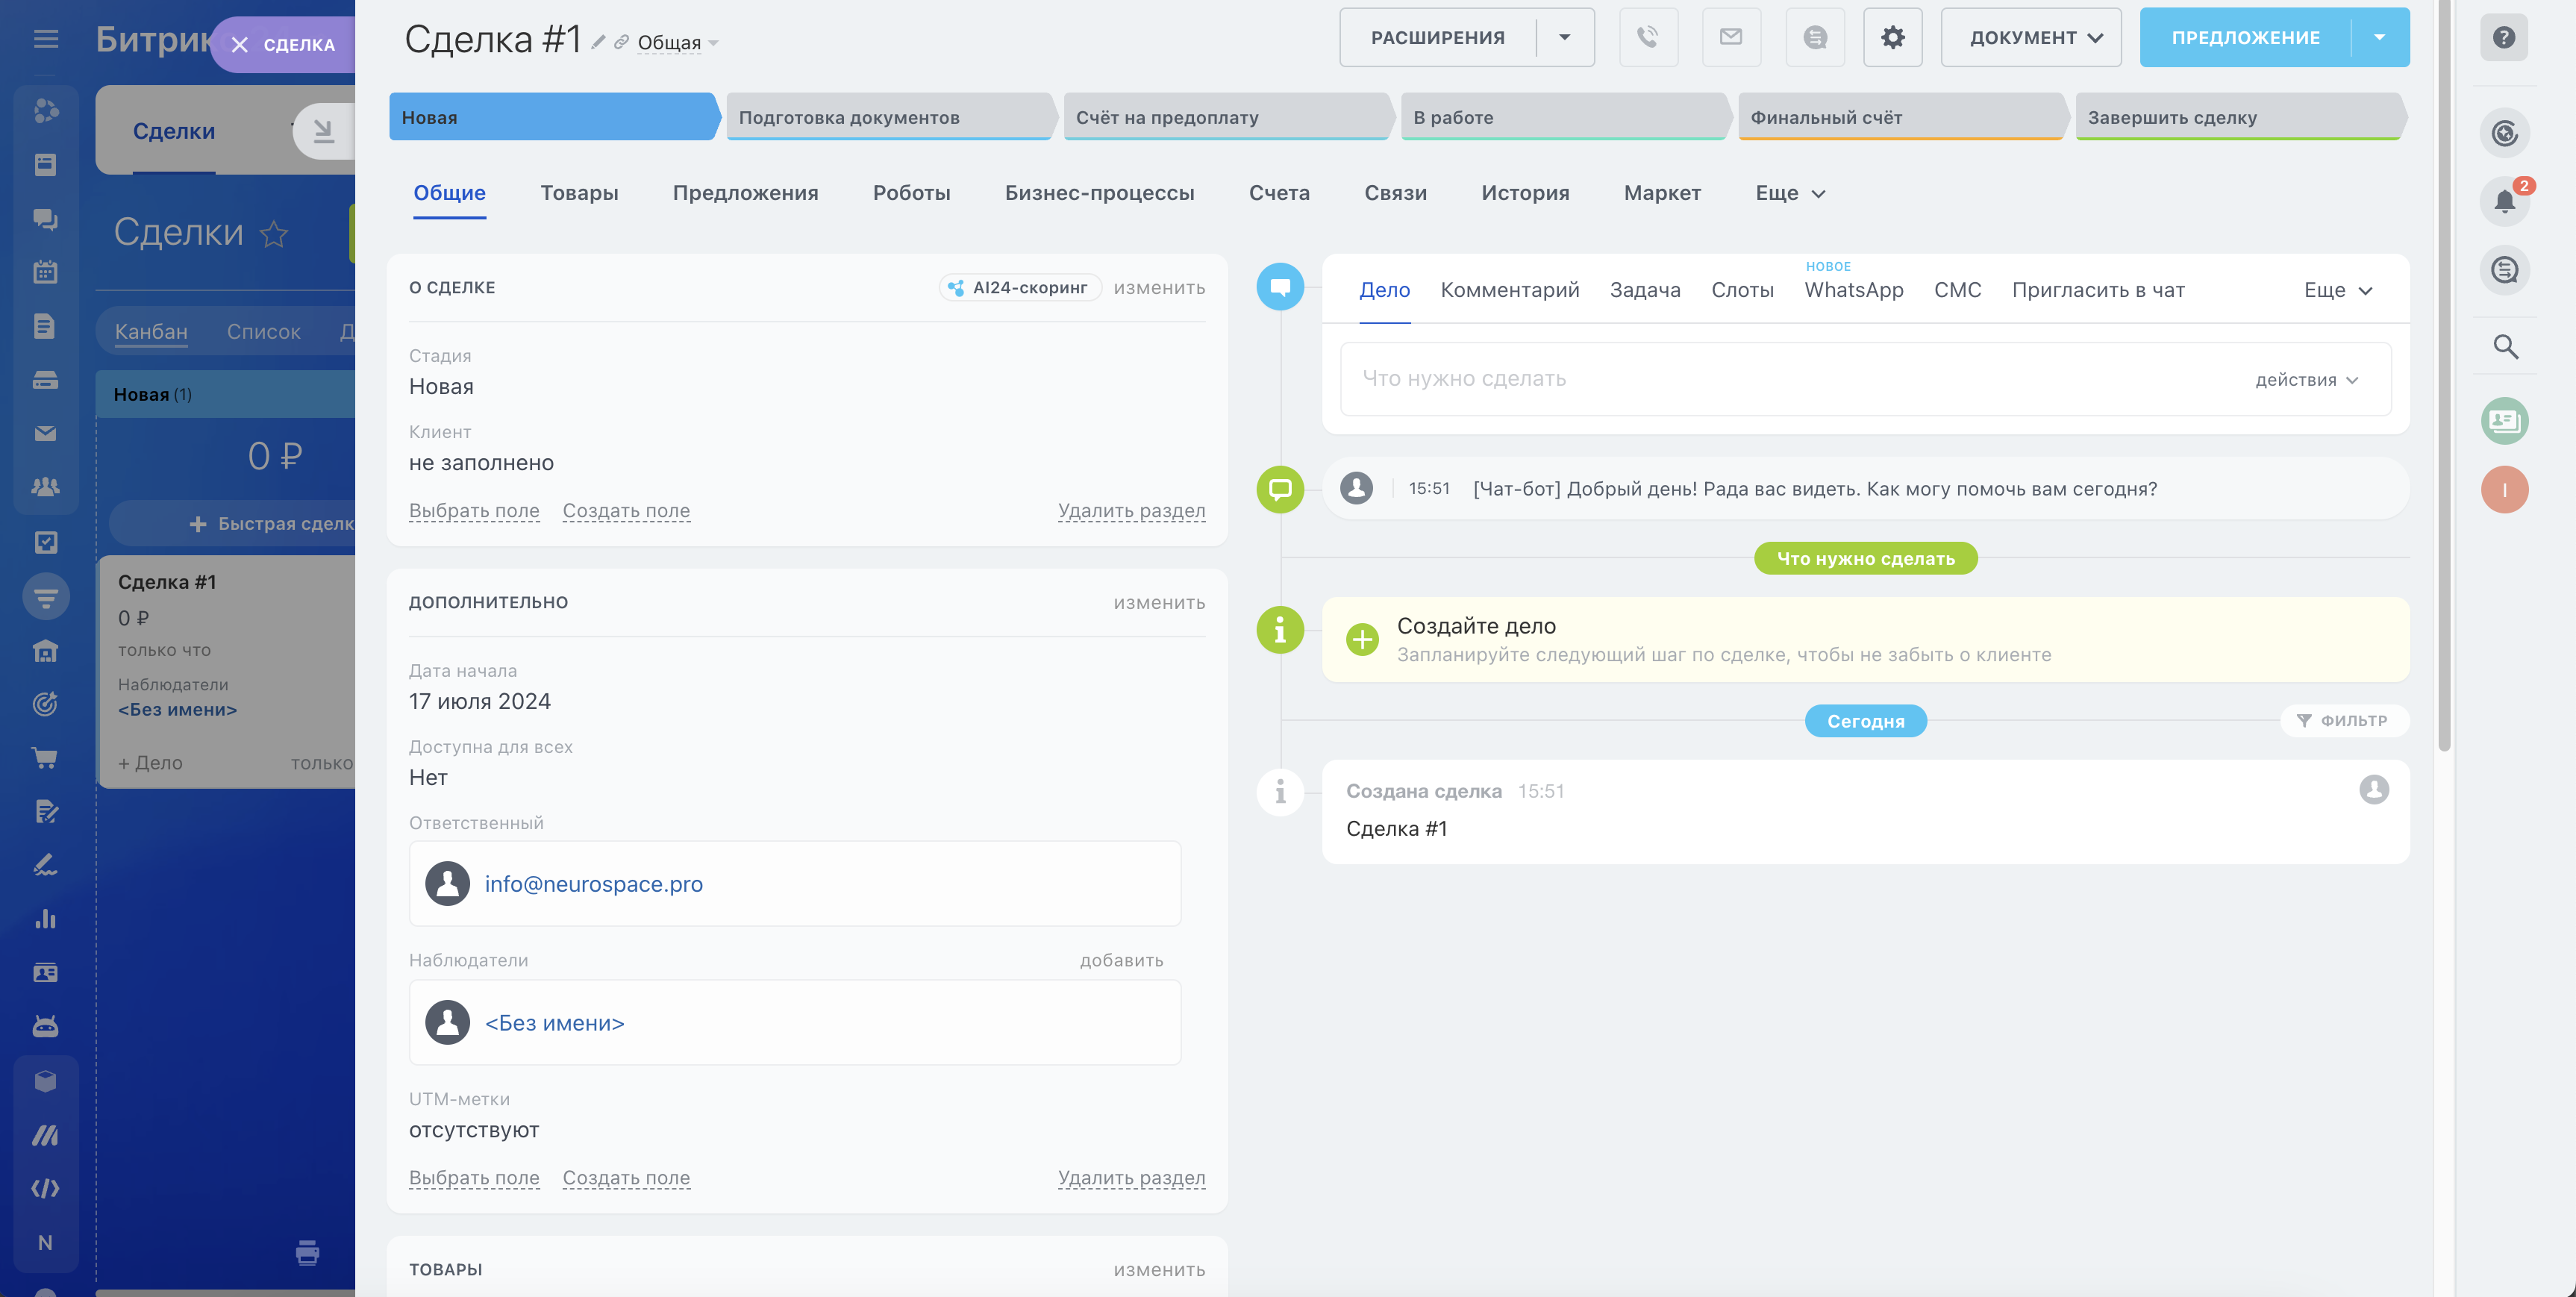Set stage to Подготовка документов
Image resolution: width=2576 pixels, height=1297 pixels.
[x=888, y=117]
